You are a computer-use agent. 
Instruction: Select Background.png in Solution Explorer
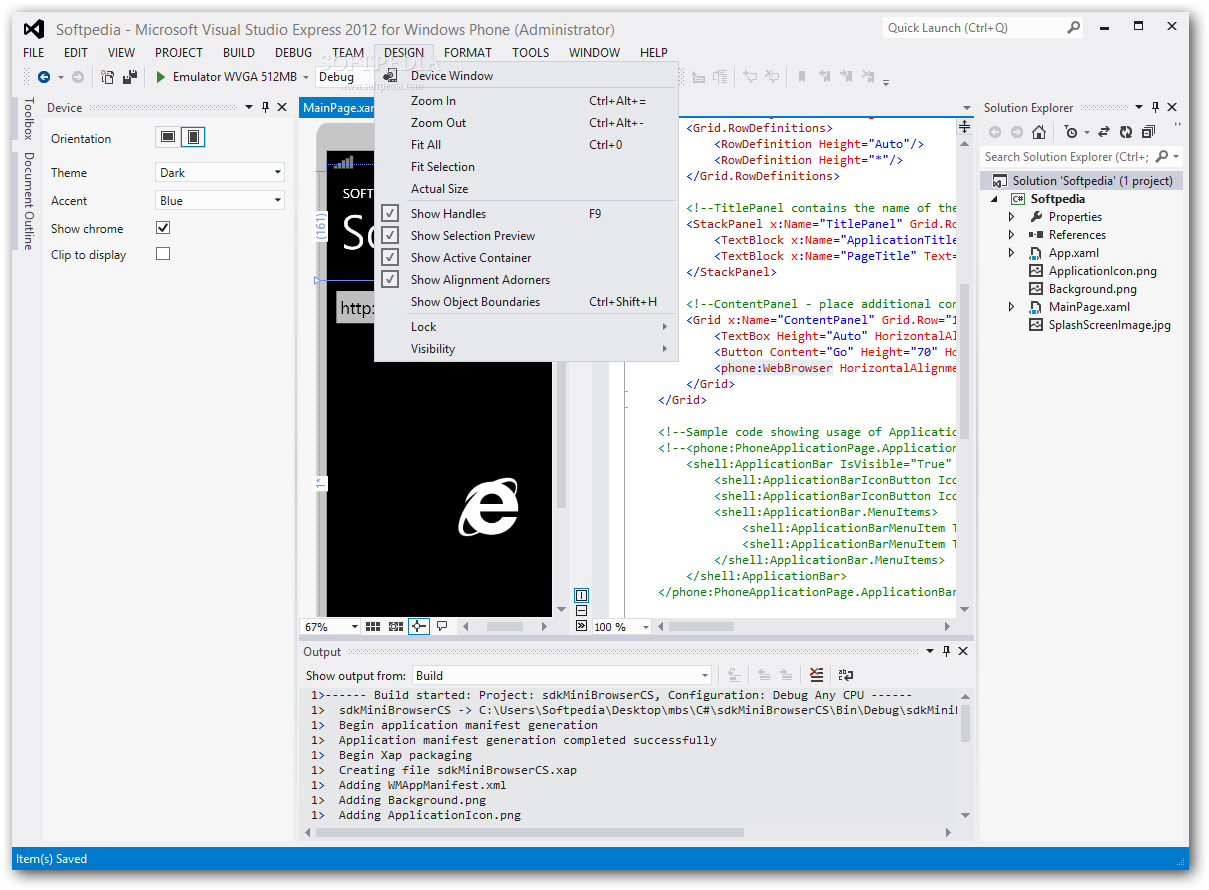pos(1093,289)
